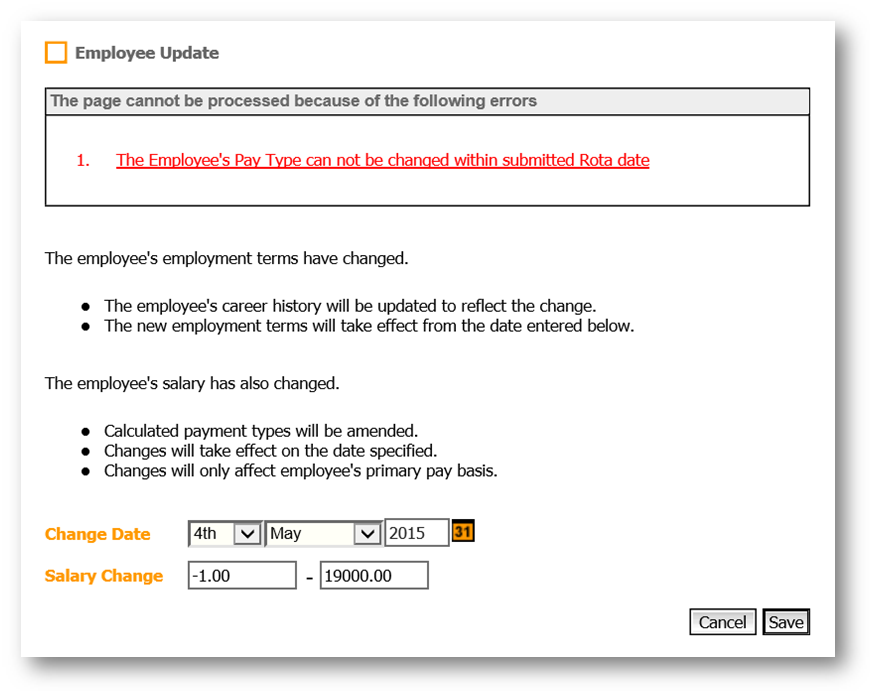This screenshot has width=870, height=691.
Task: Click the orange square icon beside Employee Update
Action: (56, 53)
